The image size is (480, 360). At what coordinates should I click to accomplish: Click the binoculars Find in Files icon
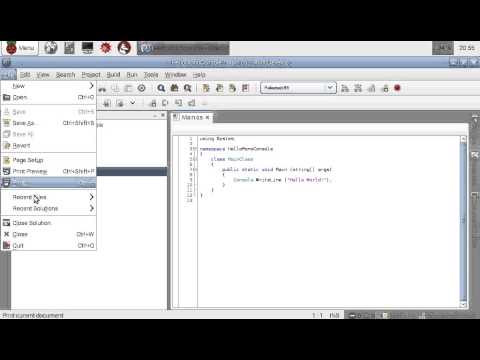(174, 88)
